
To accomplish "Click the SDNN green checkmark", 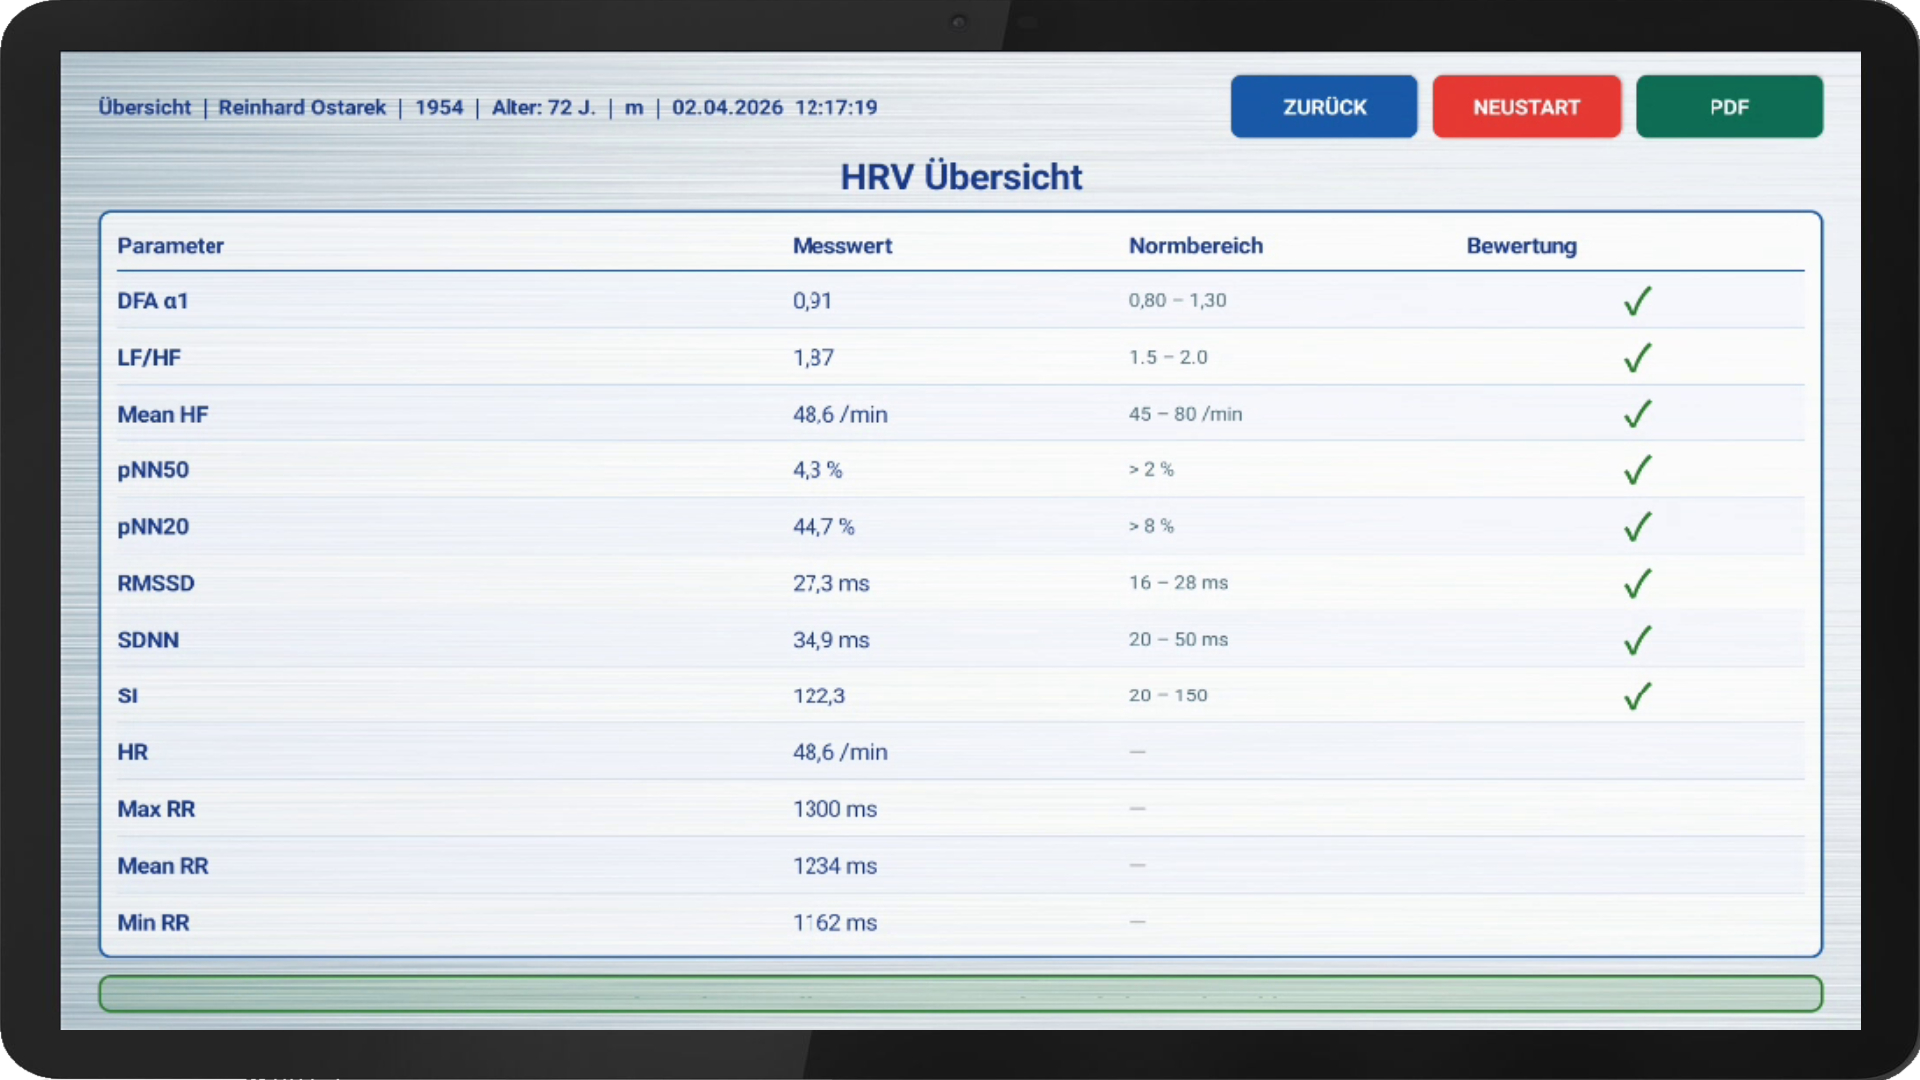I will coord(1637,640).
